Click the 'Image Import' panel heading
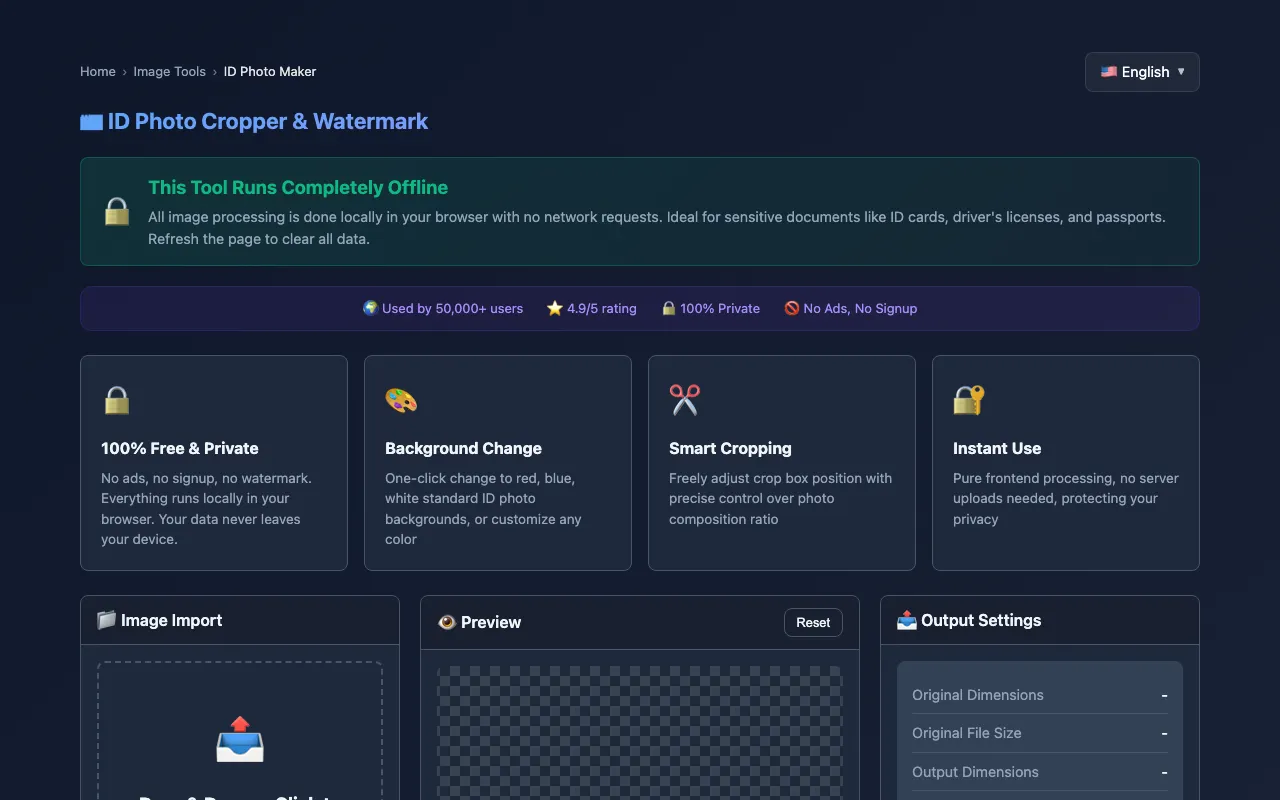 click(x=172, y=620)
